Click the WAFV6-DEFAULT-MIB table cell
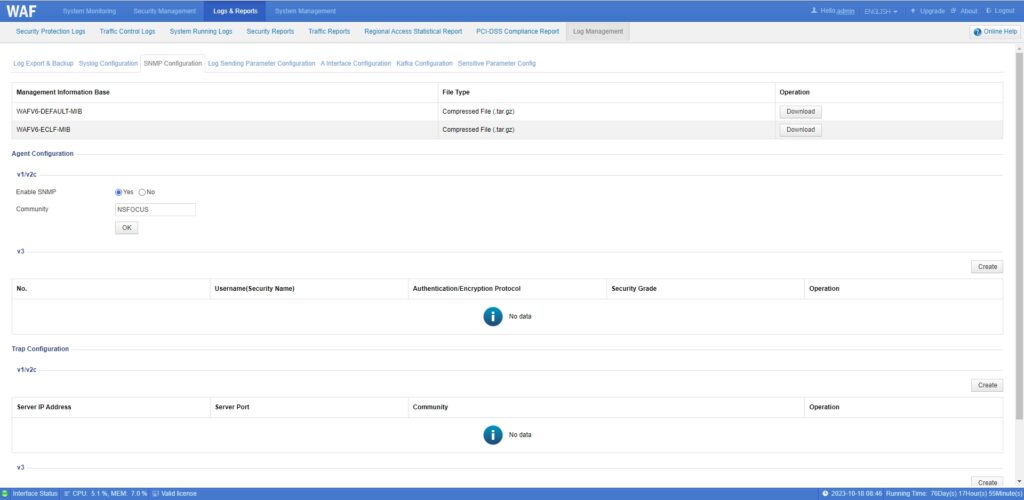Viewport: 1024px width, 500px height. [225, 112]
